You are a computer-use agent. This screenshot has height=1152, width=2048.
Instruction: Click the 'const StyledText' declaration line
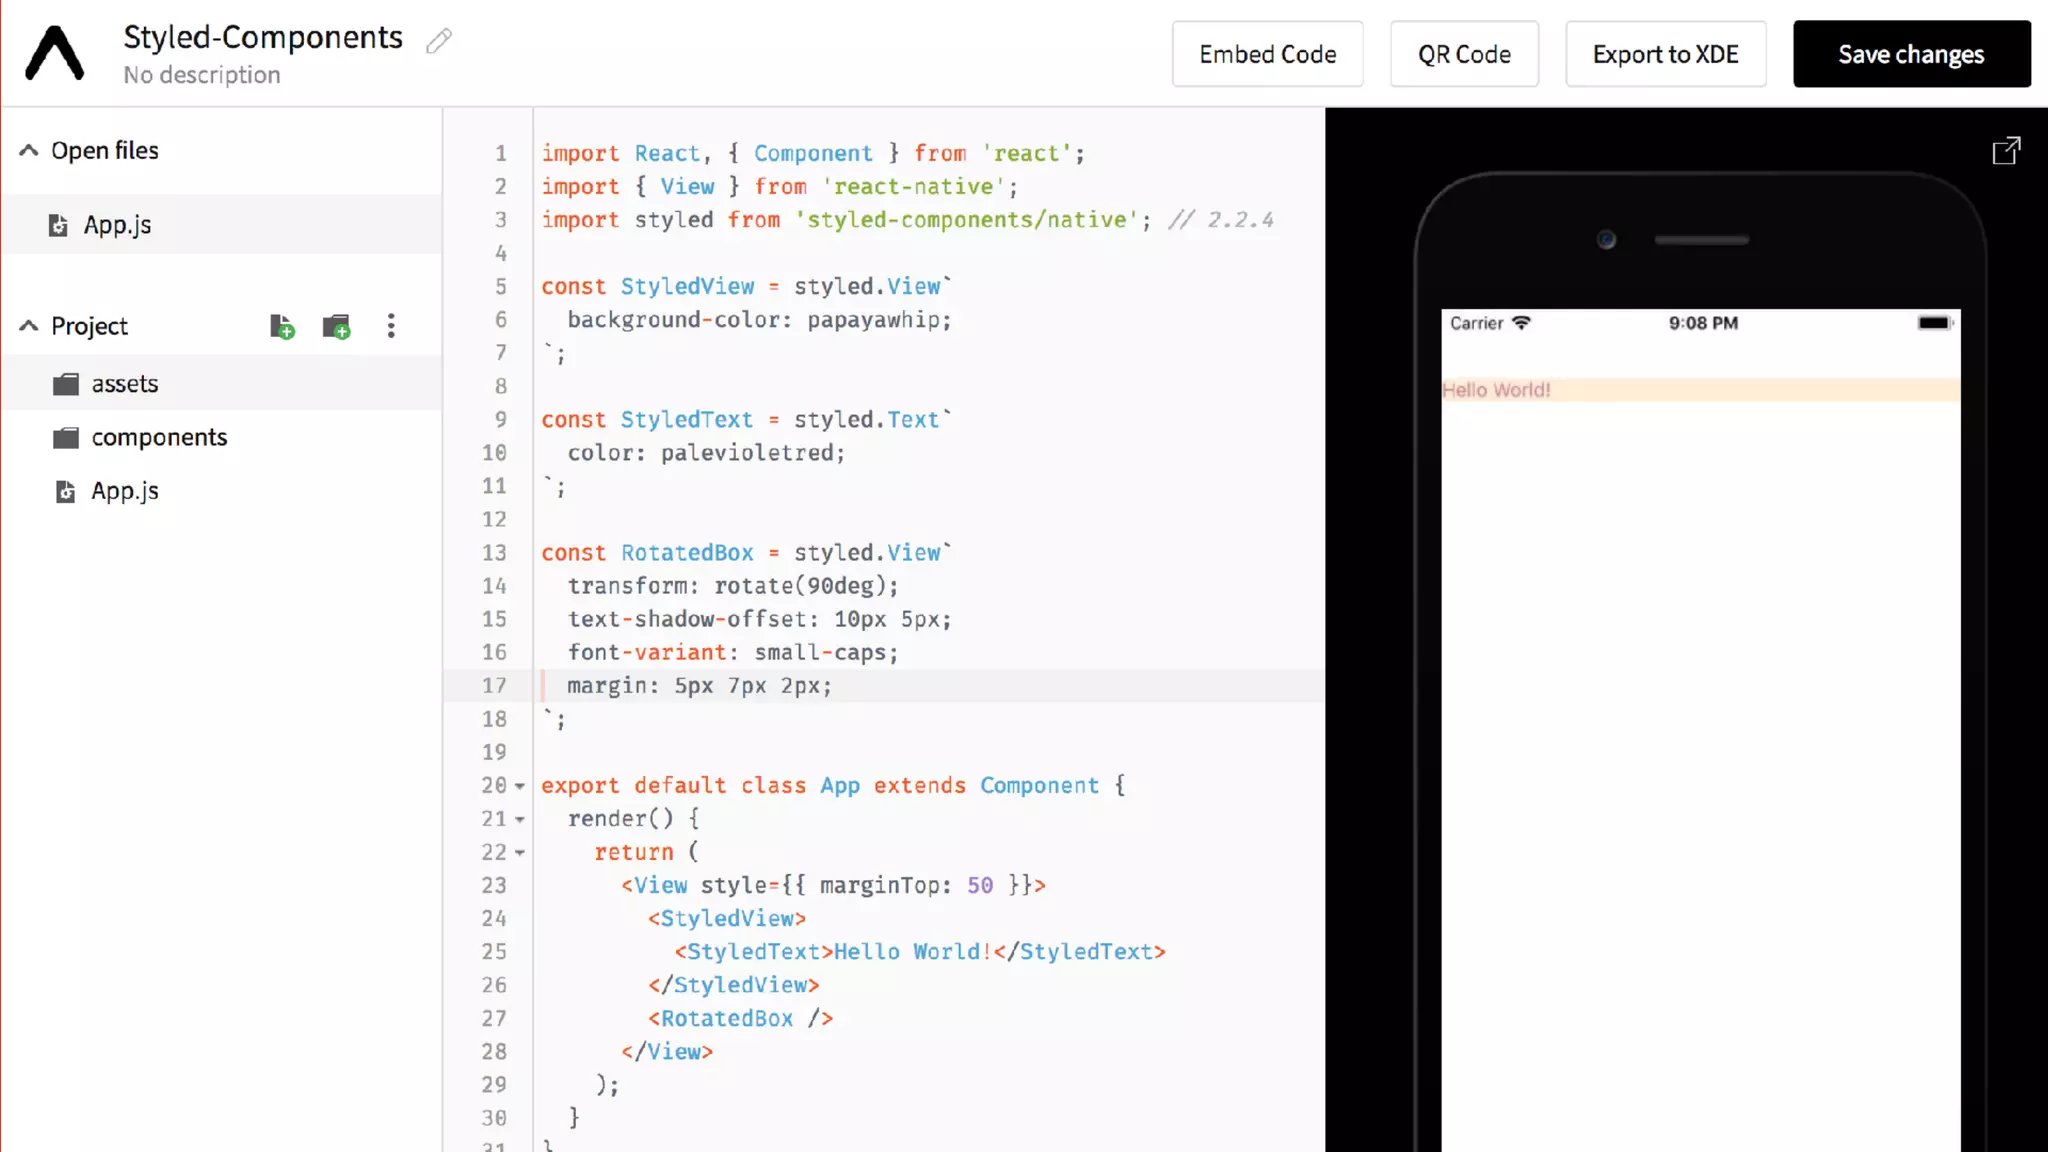tap(746, 420)
